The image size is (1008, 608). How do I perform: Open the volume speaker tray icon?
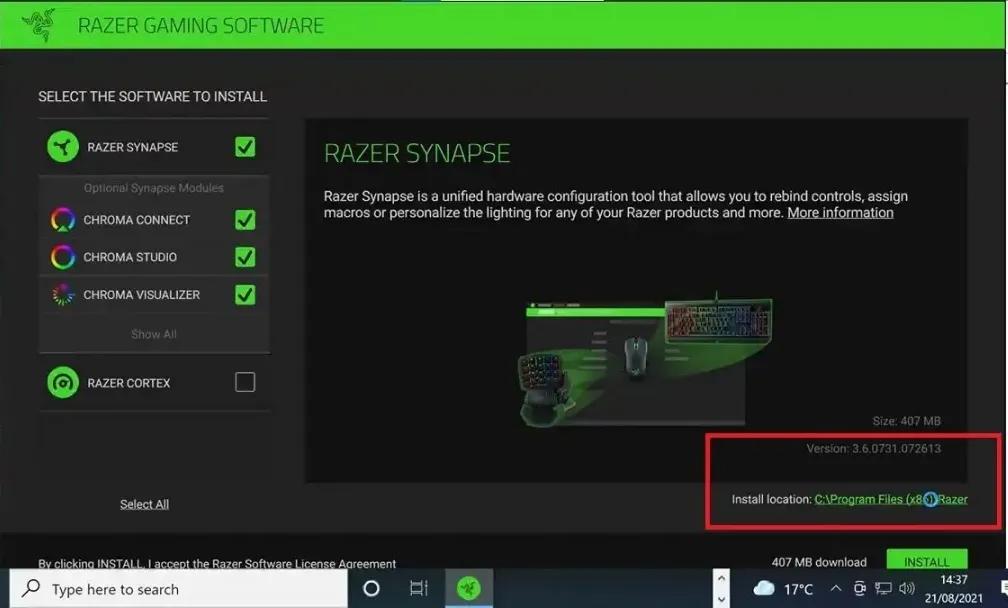click(x=906, y=588)
